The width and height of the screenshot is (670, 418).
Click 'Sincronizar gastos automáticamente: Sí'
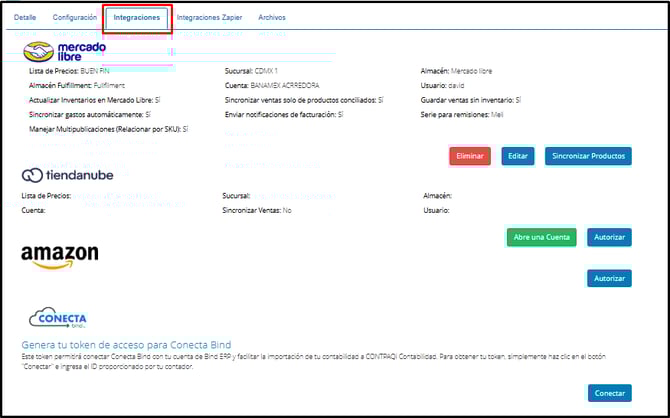(x=90, y=115)
